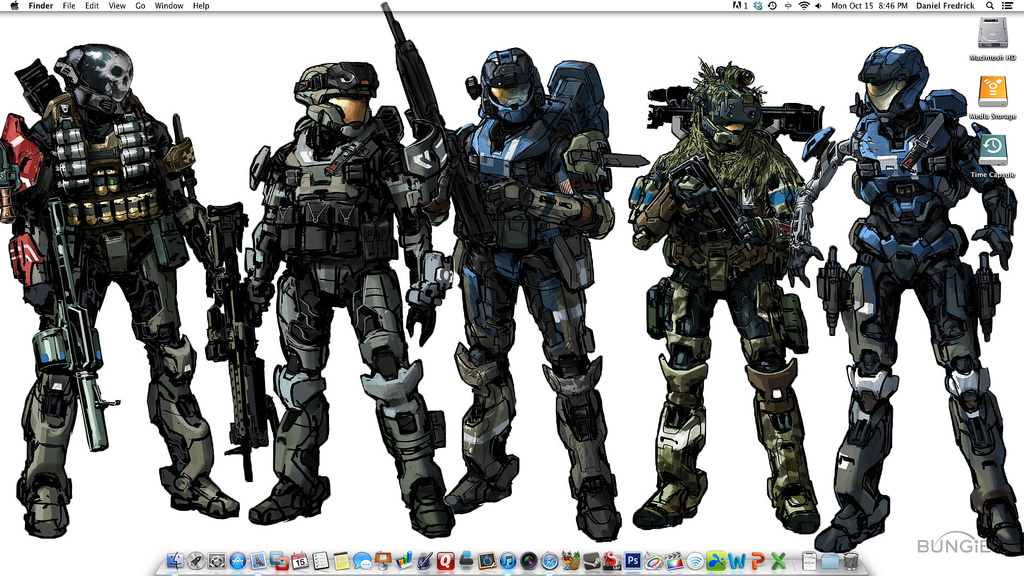Viewport: 1024px width, 576px height.
Task: Click the date and time clock
Action: pyautogui.click(x=869, y=6)
